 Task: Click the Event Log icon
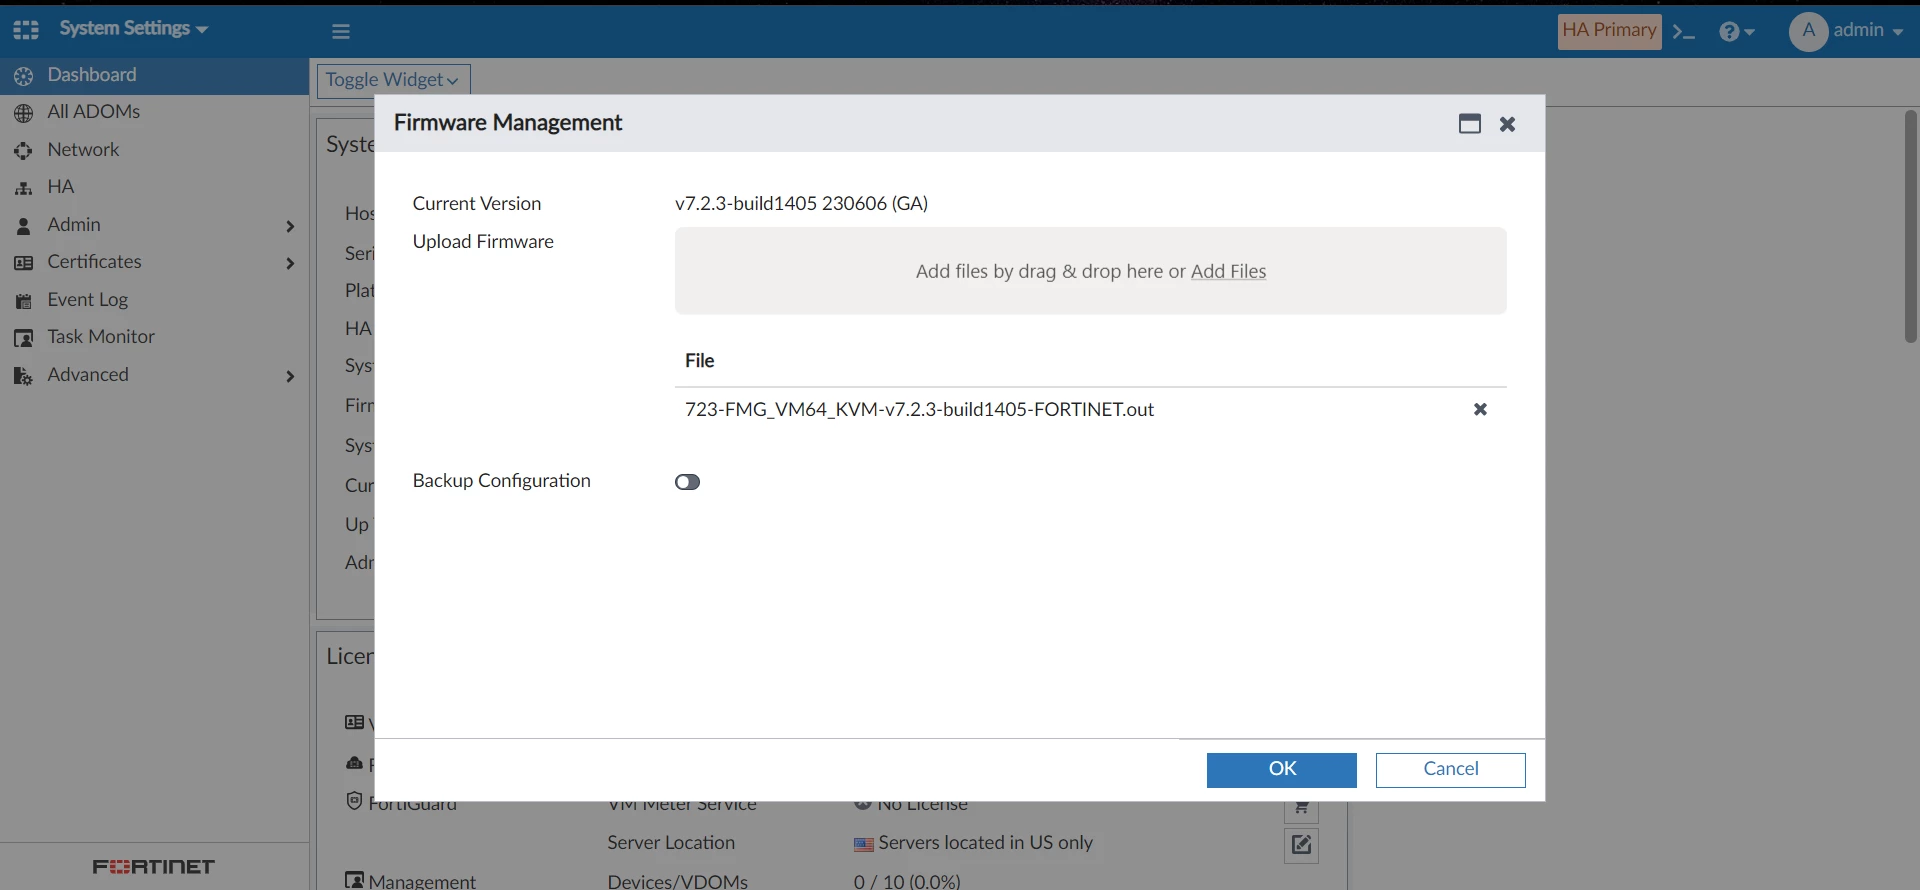(24, 301)
